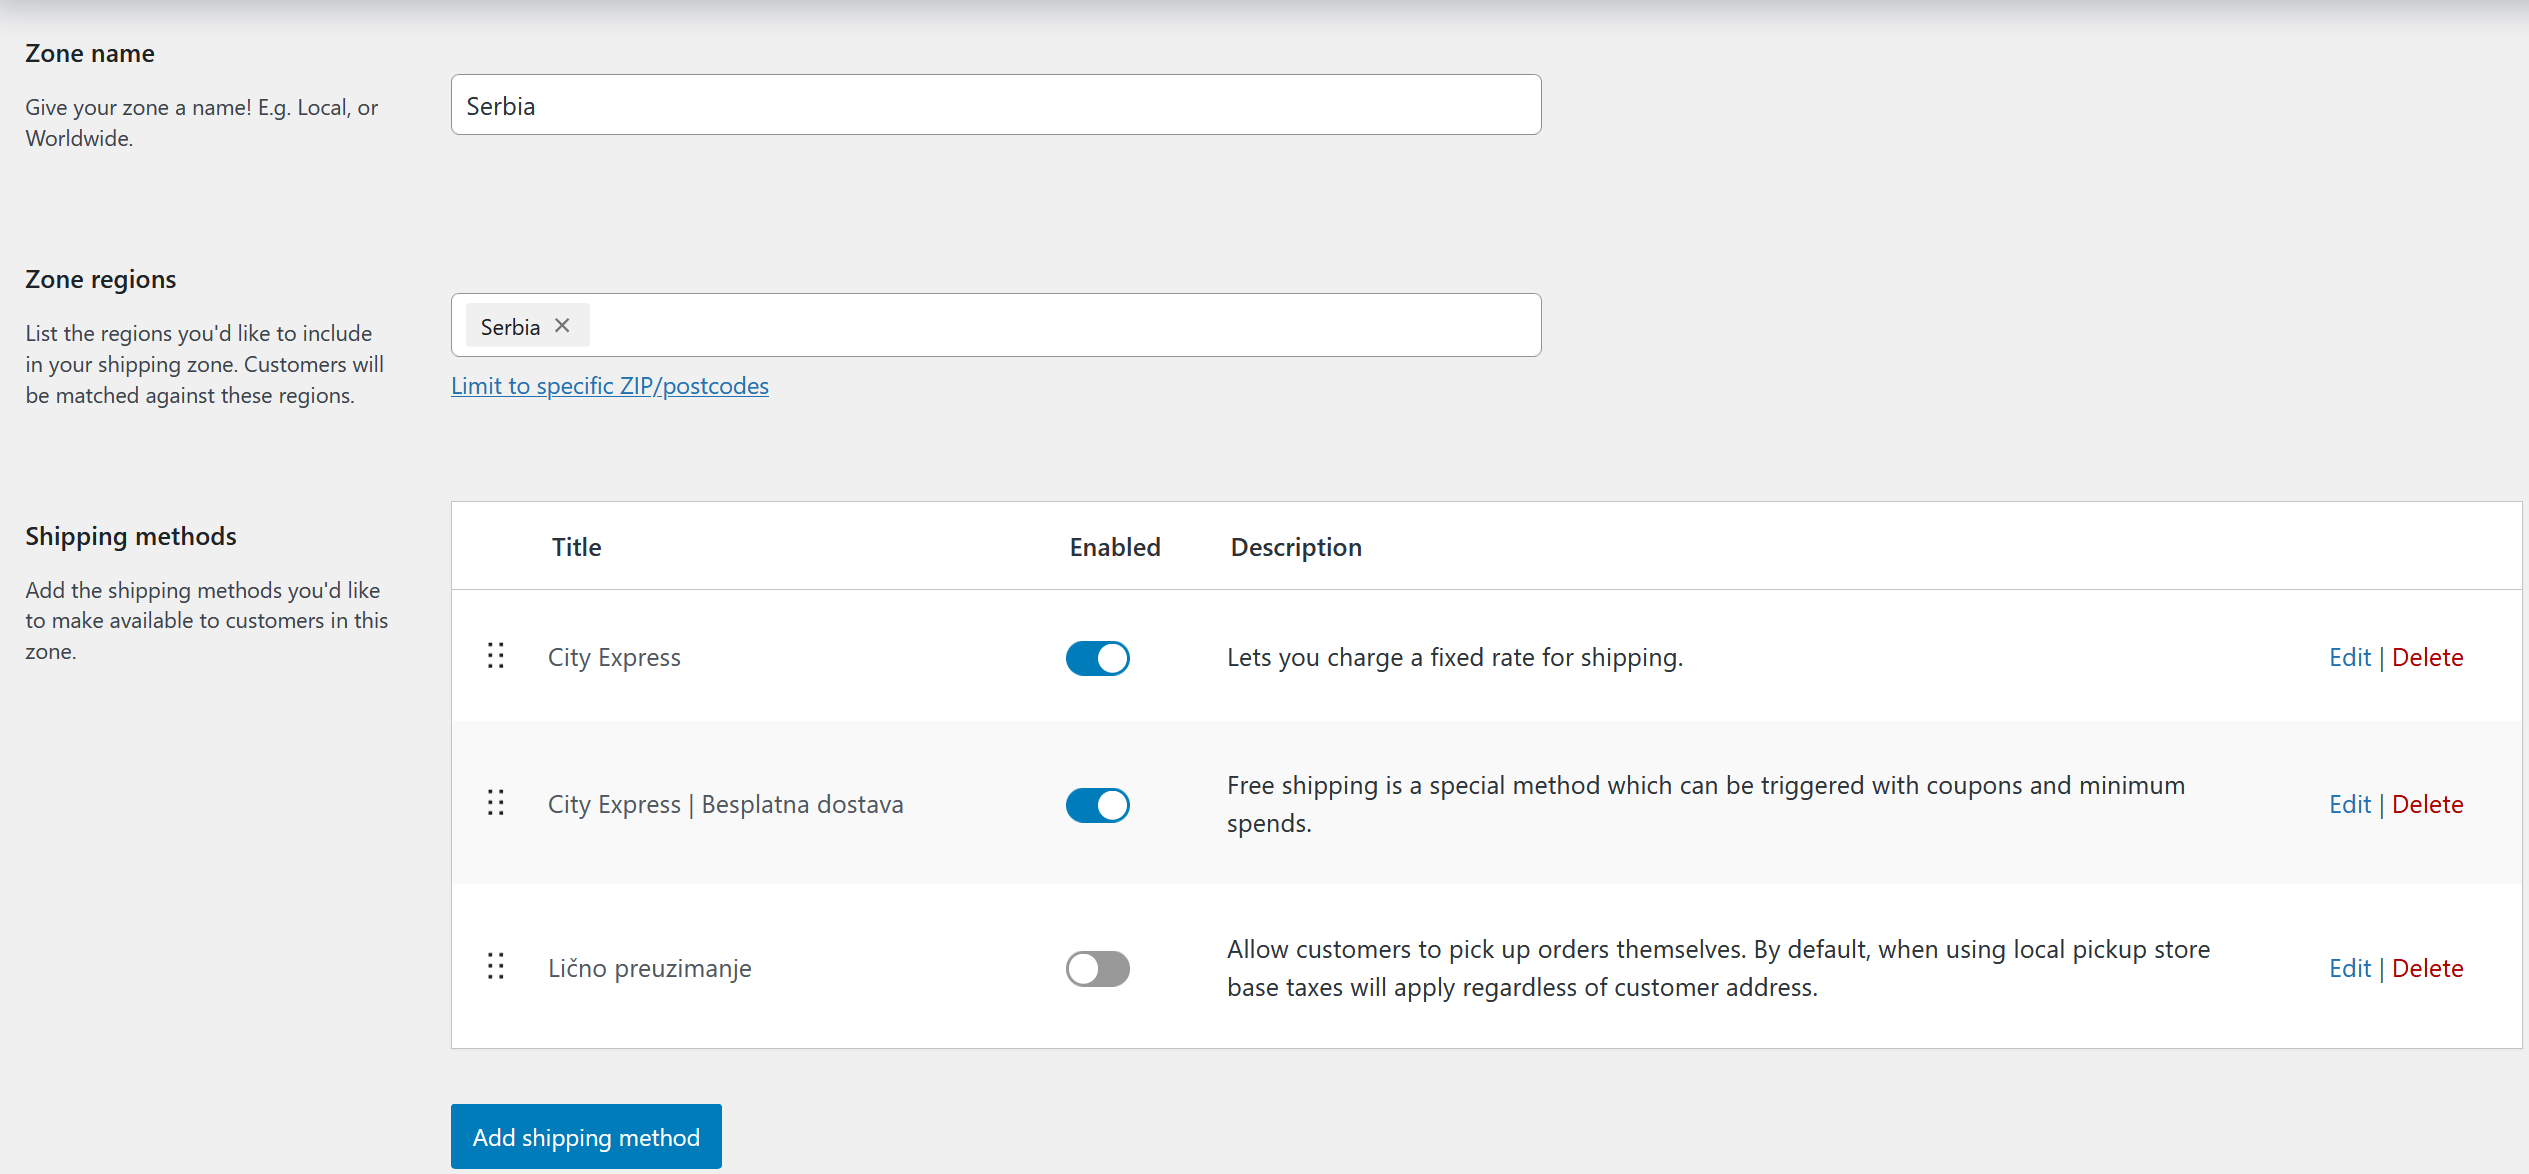This screenshot has height=1174, width=2529.
Task: Remove Serbia region tag with X icon
Action: tap(563, 326)
